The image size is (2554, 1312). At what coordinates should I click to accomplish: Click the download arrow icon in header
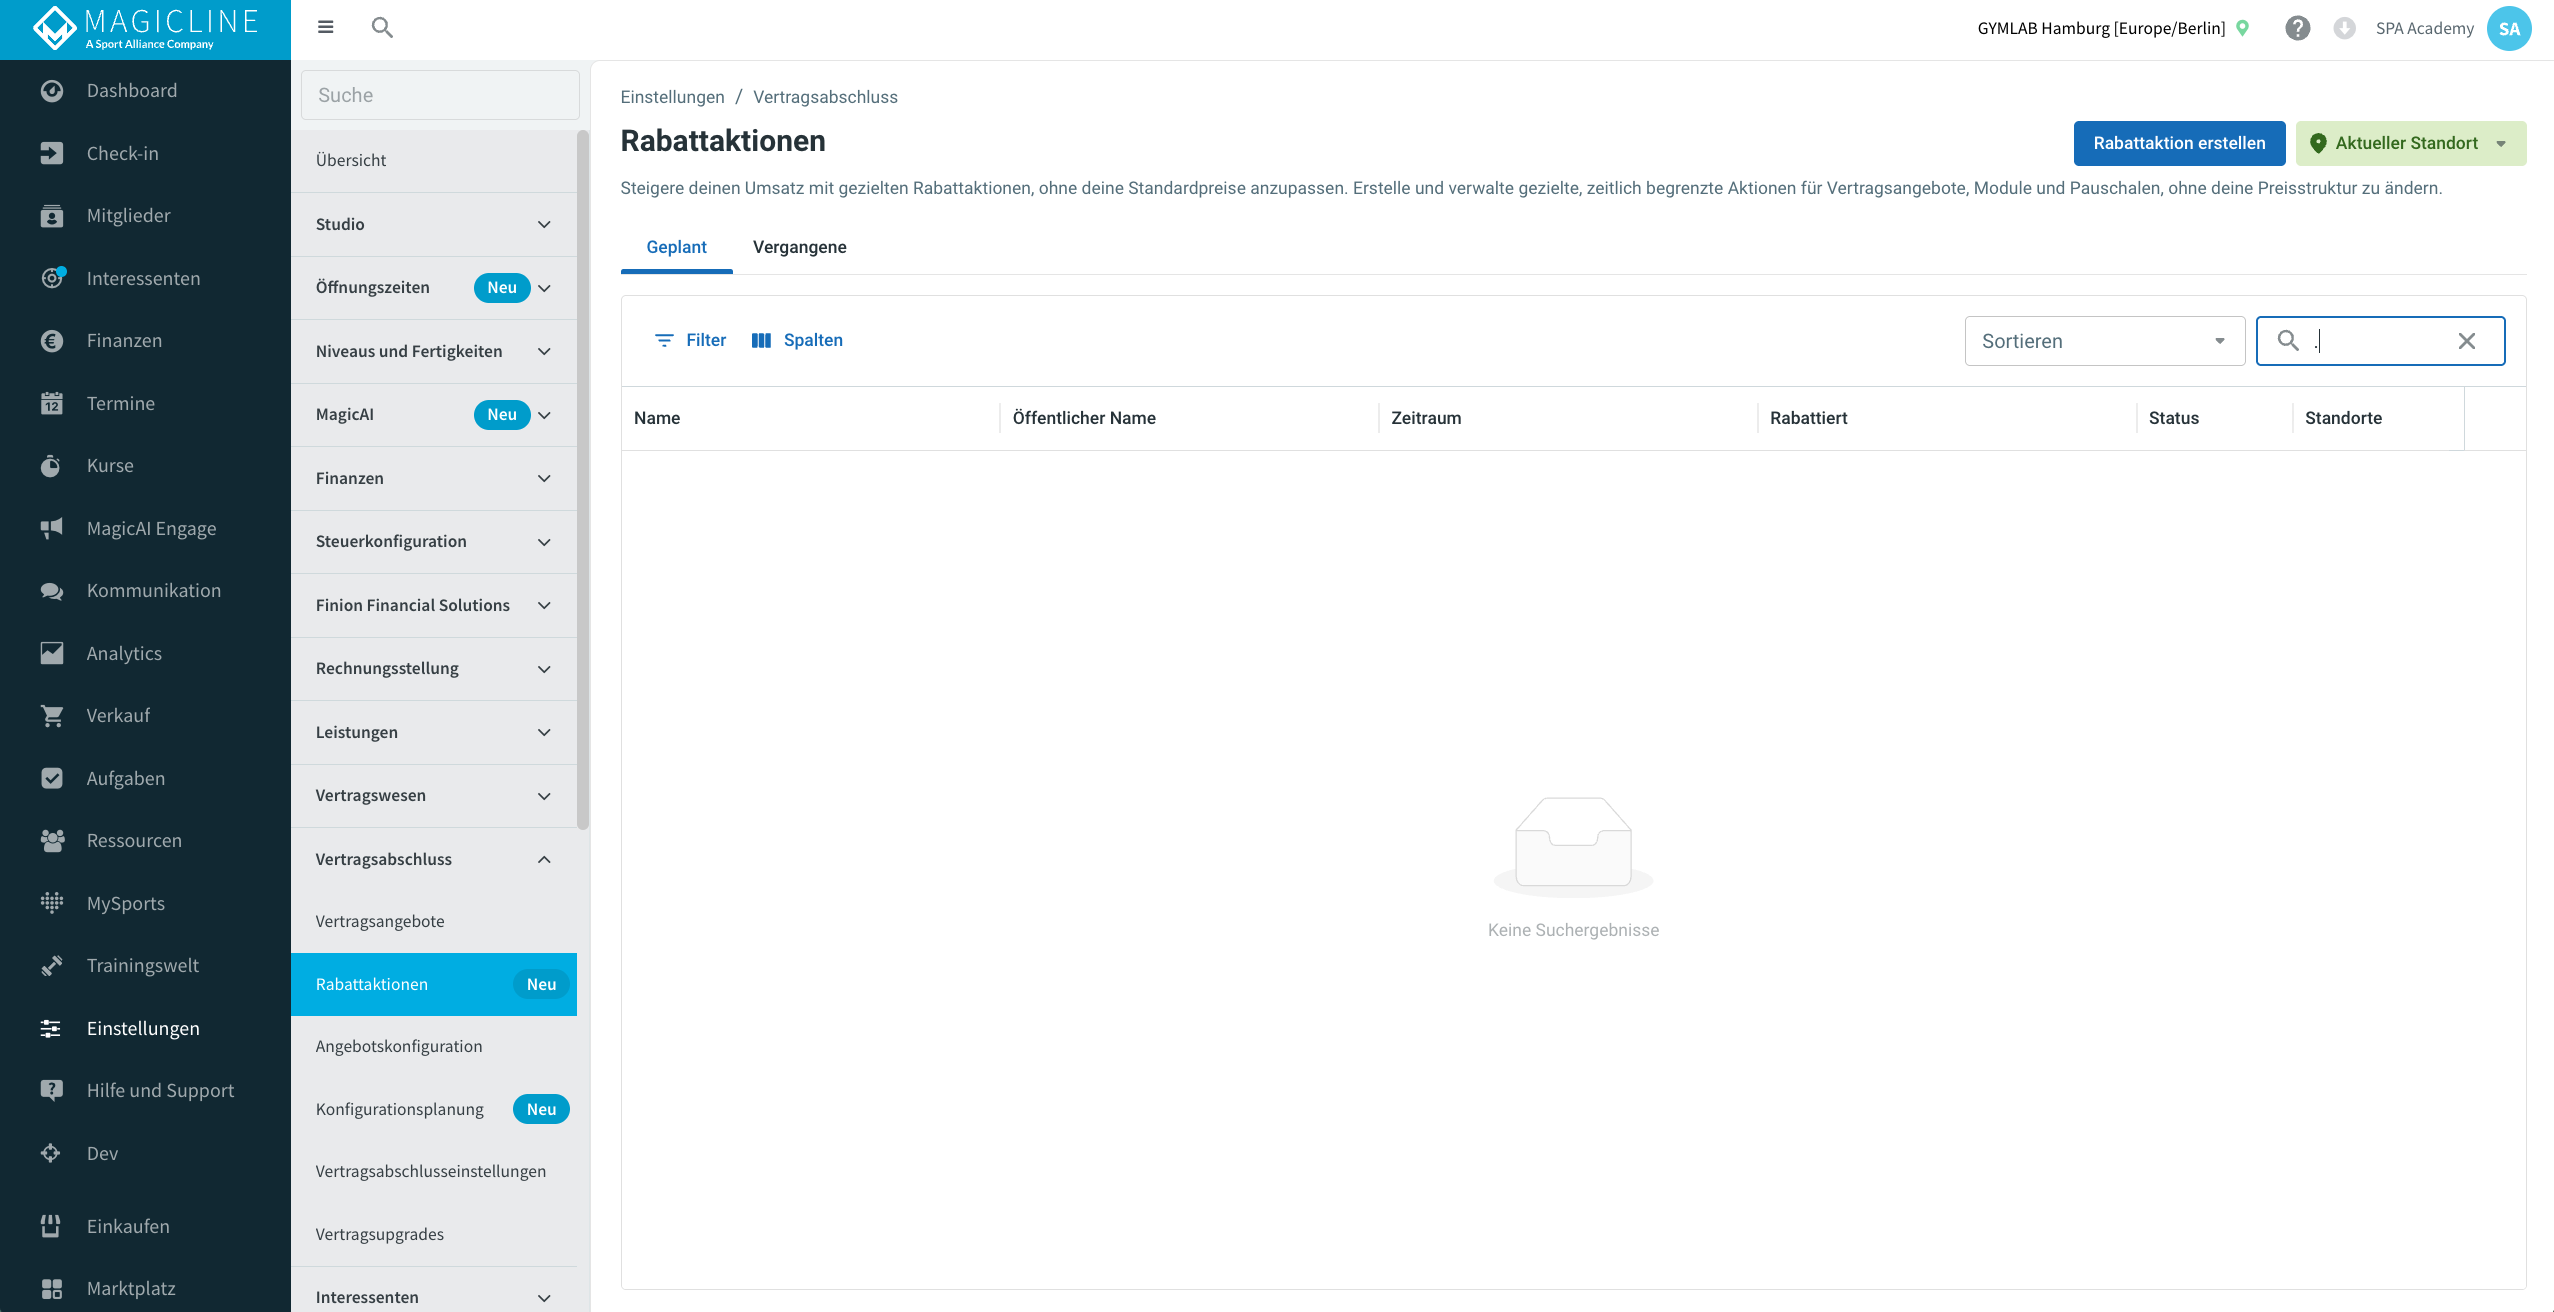tap(2344, 28)
